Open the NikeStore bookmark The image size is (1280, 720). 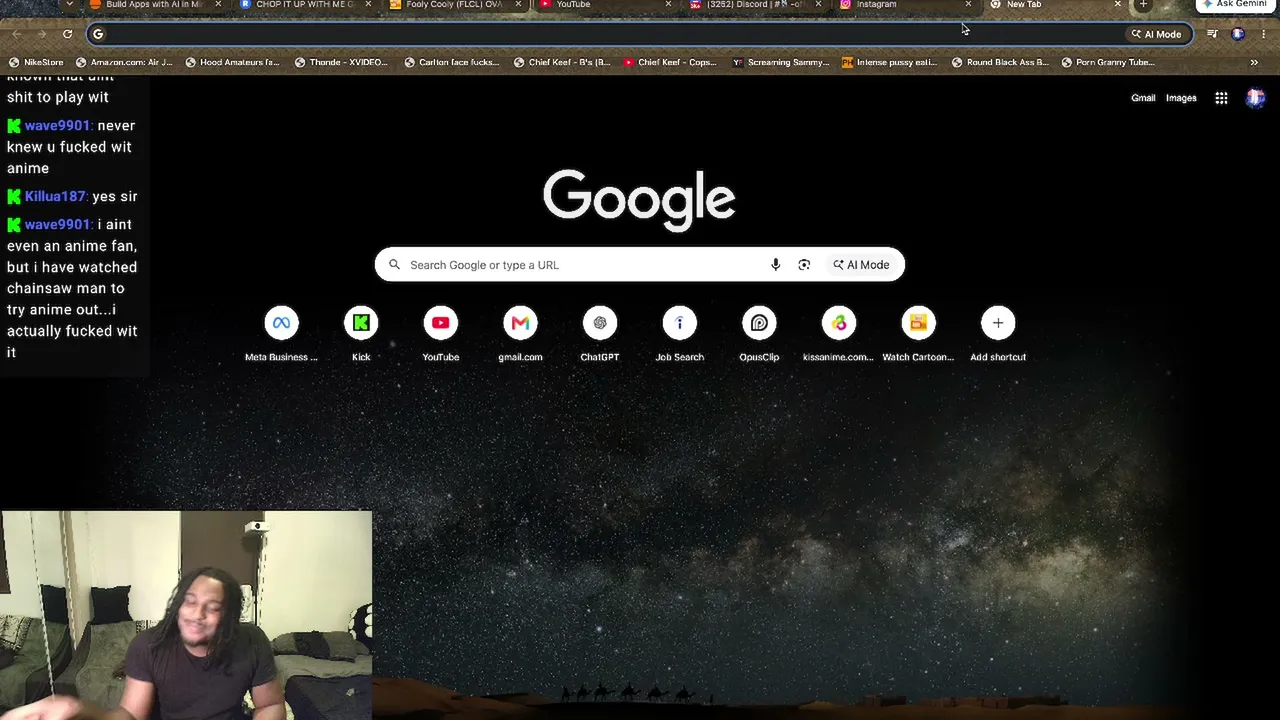[36, 62]
